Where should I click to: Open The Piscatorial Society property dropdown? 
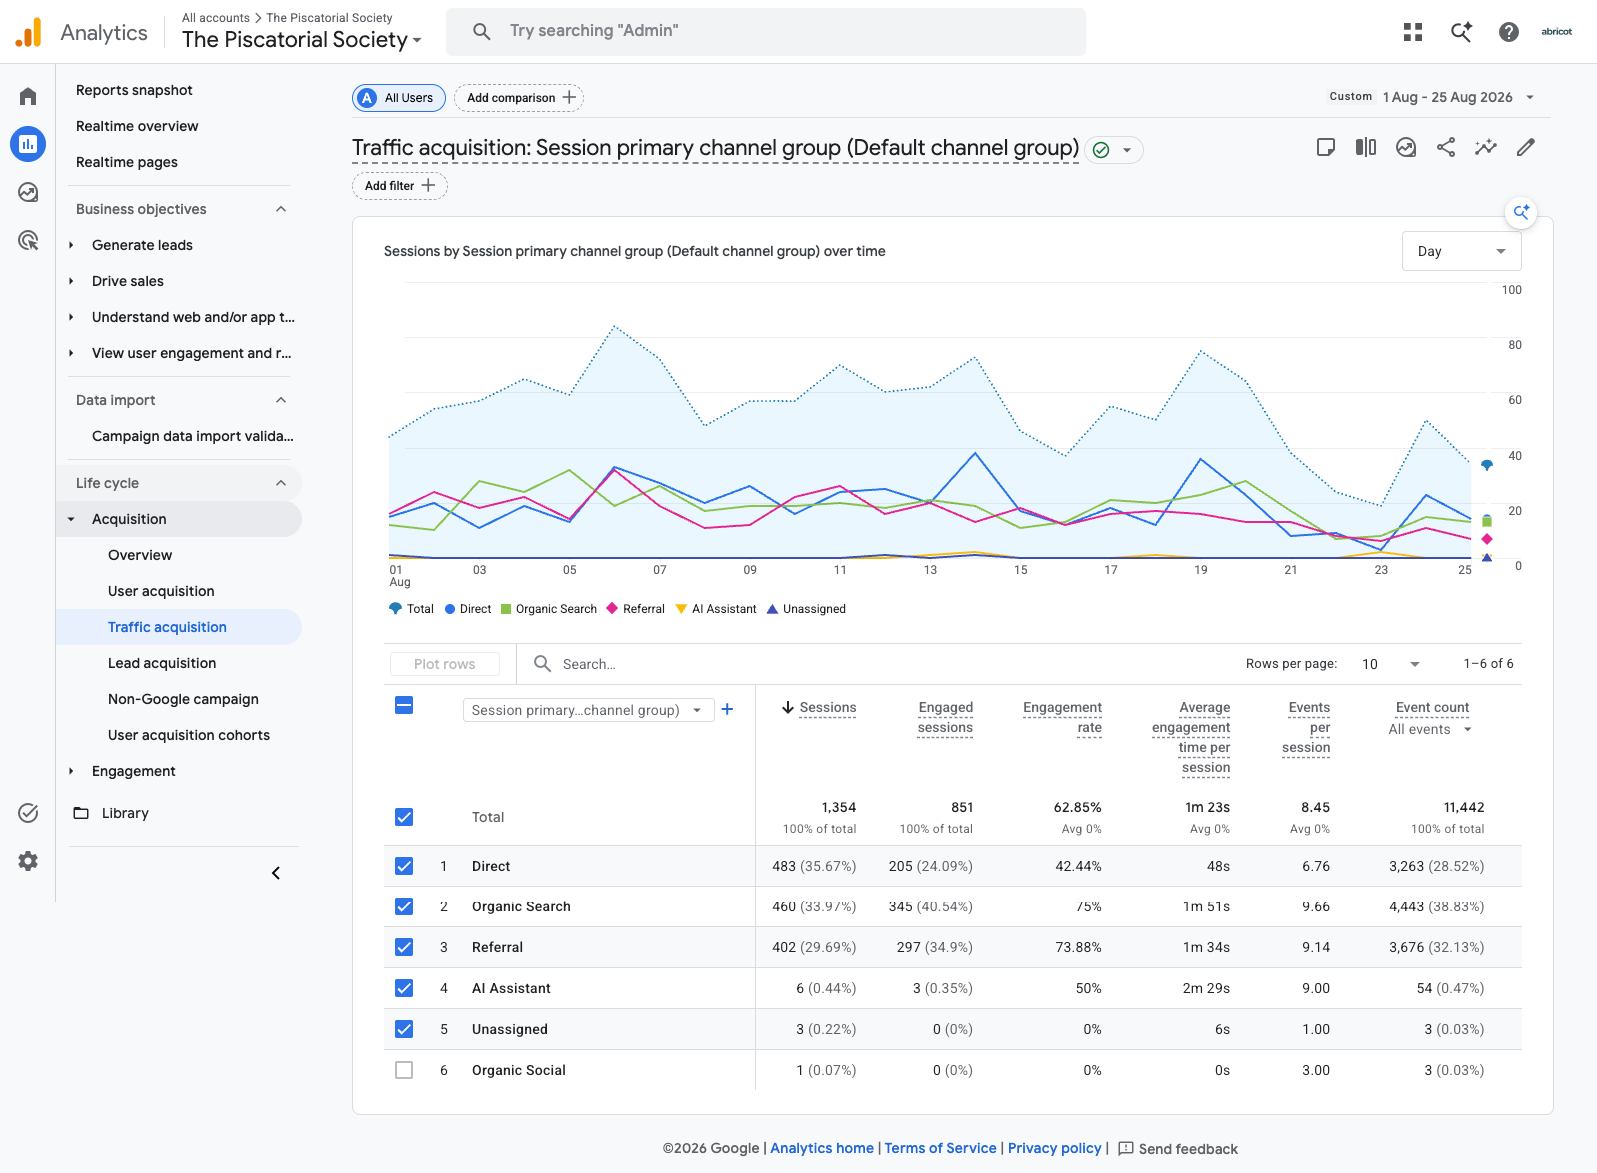[302, 40]
